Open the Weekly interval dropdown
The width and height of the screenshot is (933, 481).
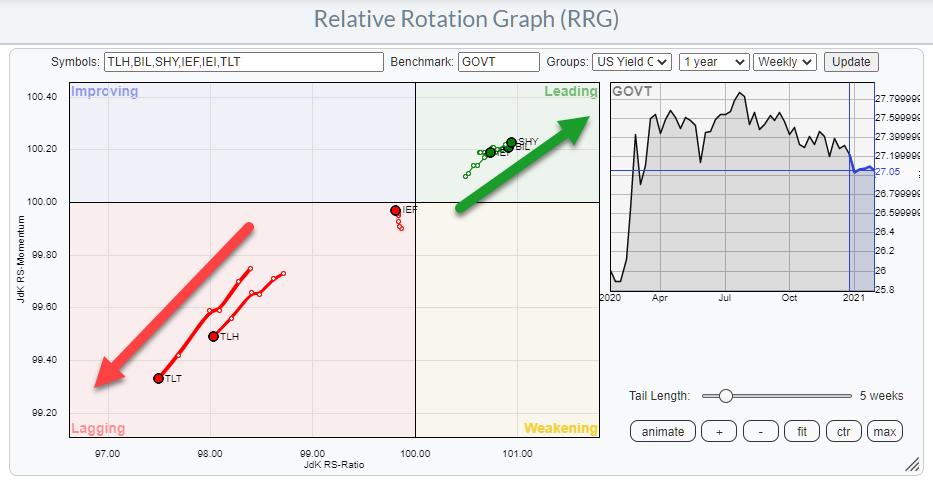tap(785, 62)
